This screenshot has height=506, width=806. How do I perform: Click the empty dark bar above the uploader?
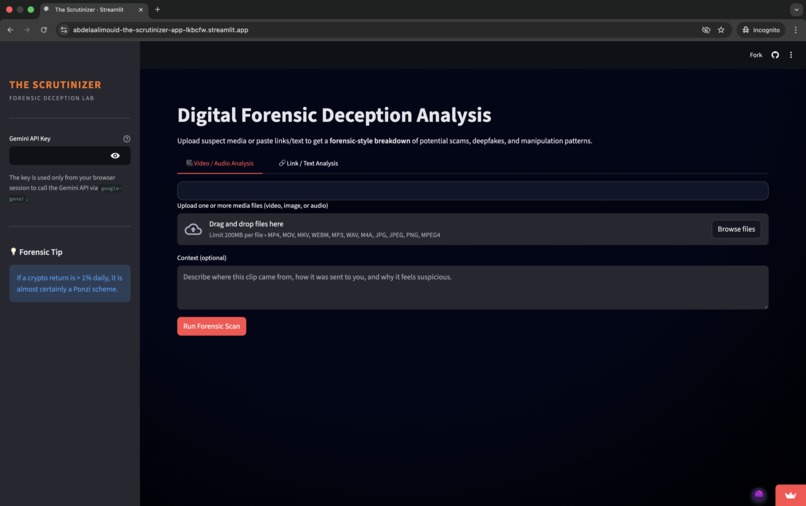(x=472, y=191)
